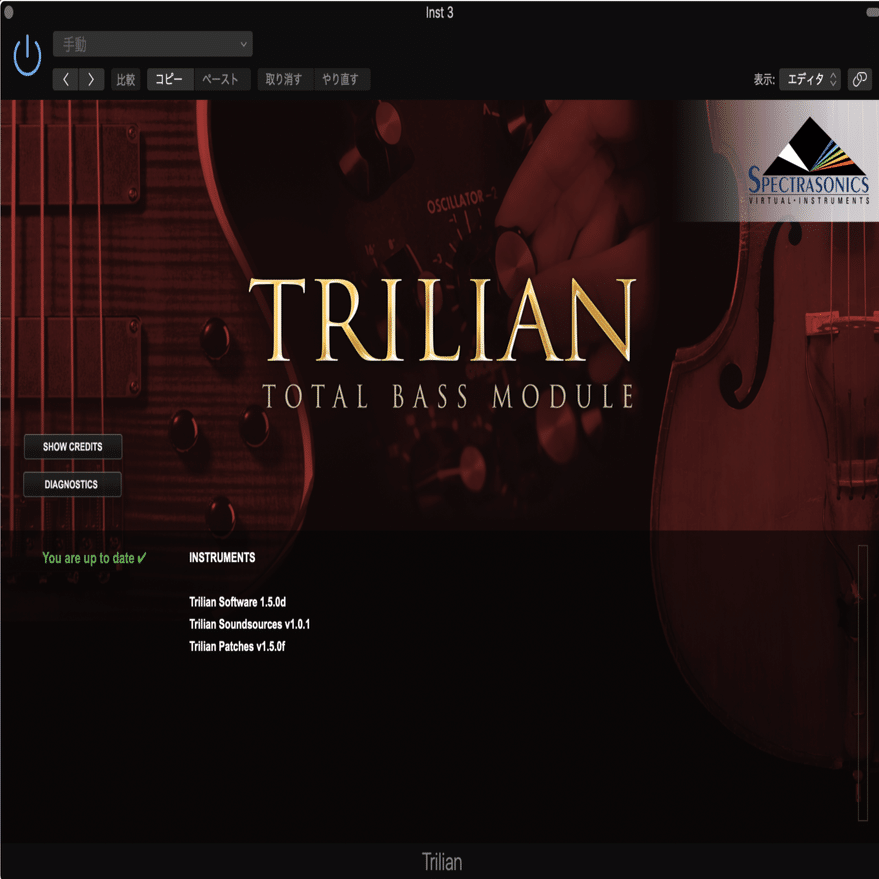Screen dimensions: 879x879
Task: Open the 手動 preset dropdown
Action: point(152,44)
